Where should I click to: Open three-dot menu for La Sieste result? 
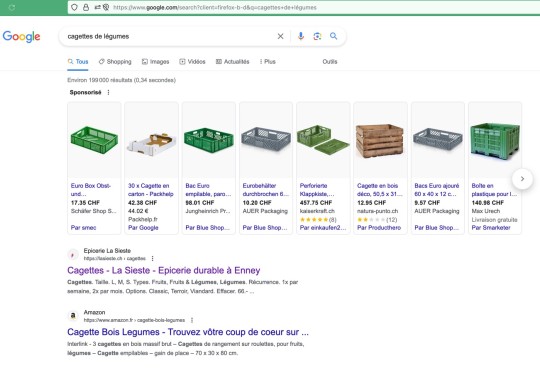[153, 258]
